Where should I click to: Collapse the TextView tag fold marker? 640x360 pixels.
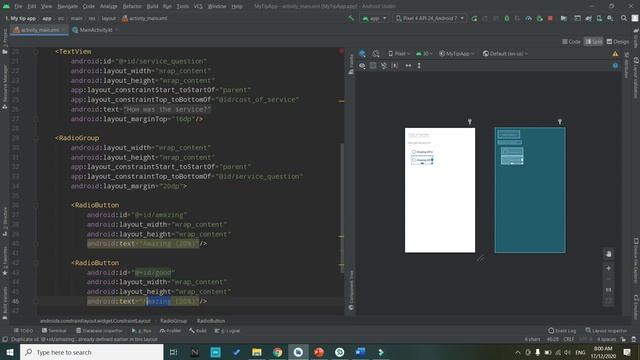coord(36,52)
